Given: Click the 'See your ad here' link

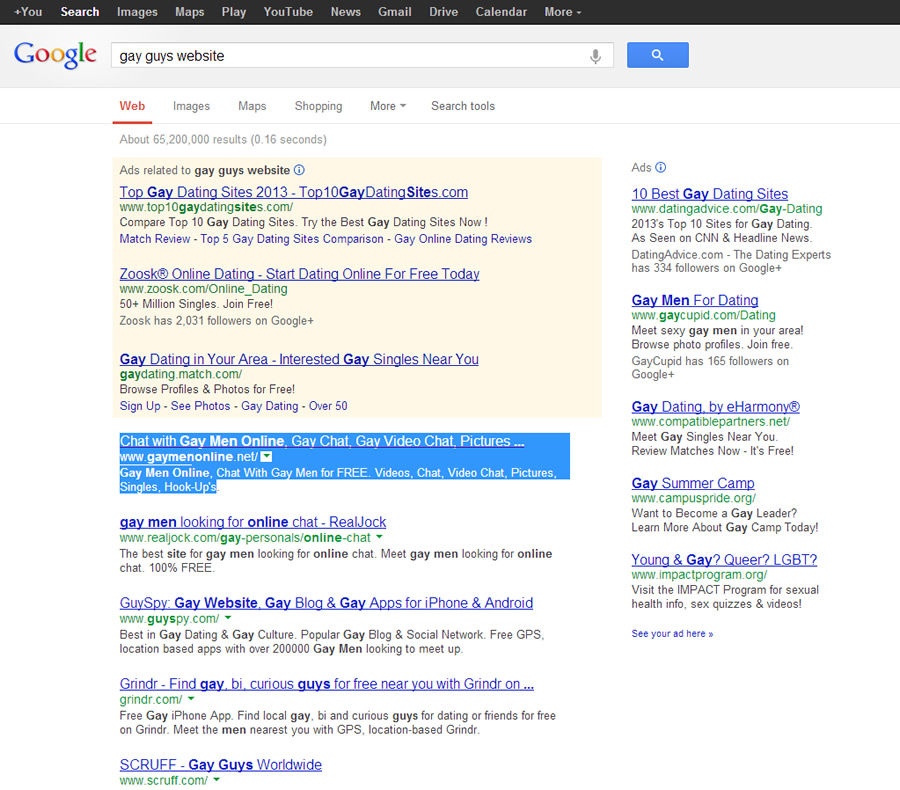Looking at the screenshot, I should [x=672, y=633].
